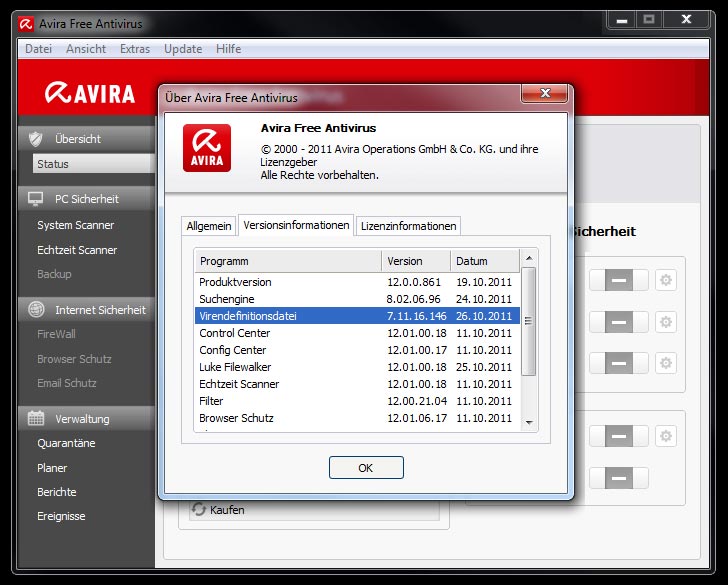The width and height of the screenshot is (728, 585).
Task: Toggle the bottom switch without gear icon
Action: coord(618,478)
